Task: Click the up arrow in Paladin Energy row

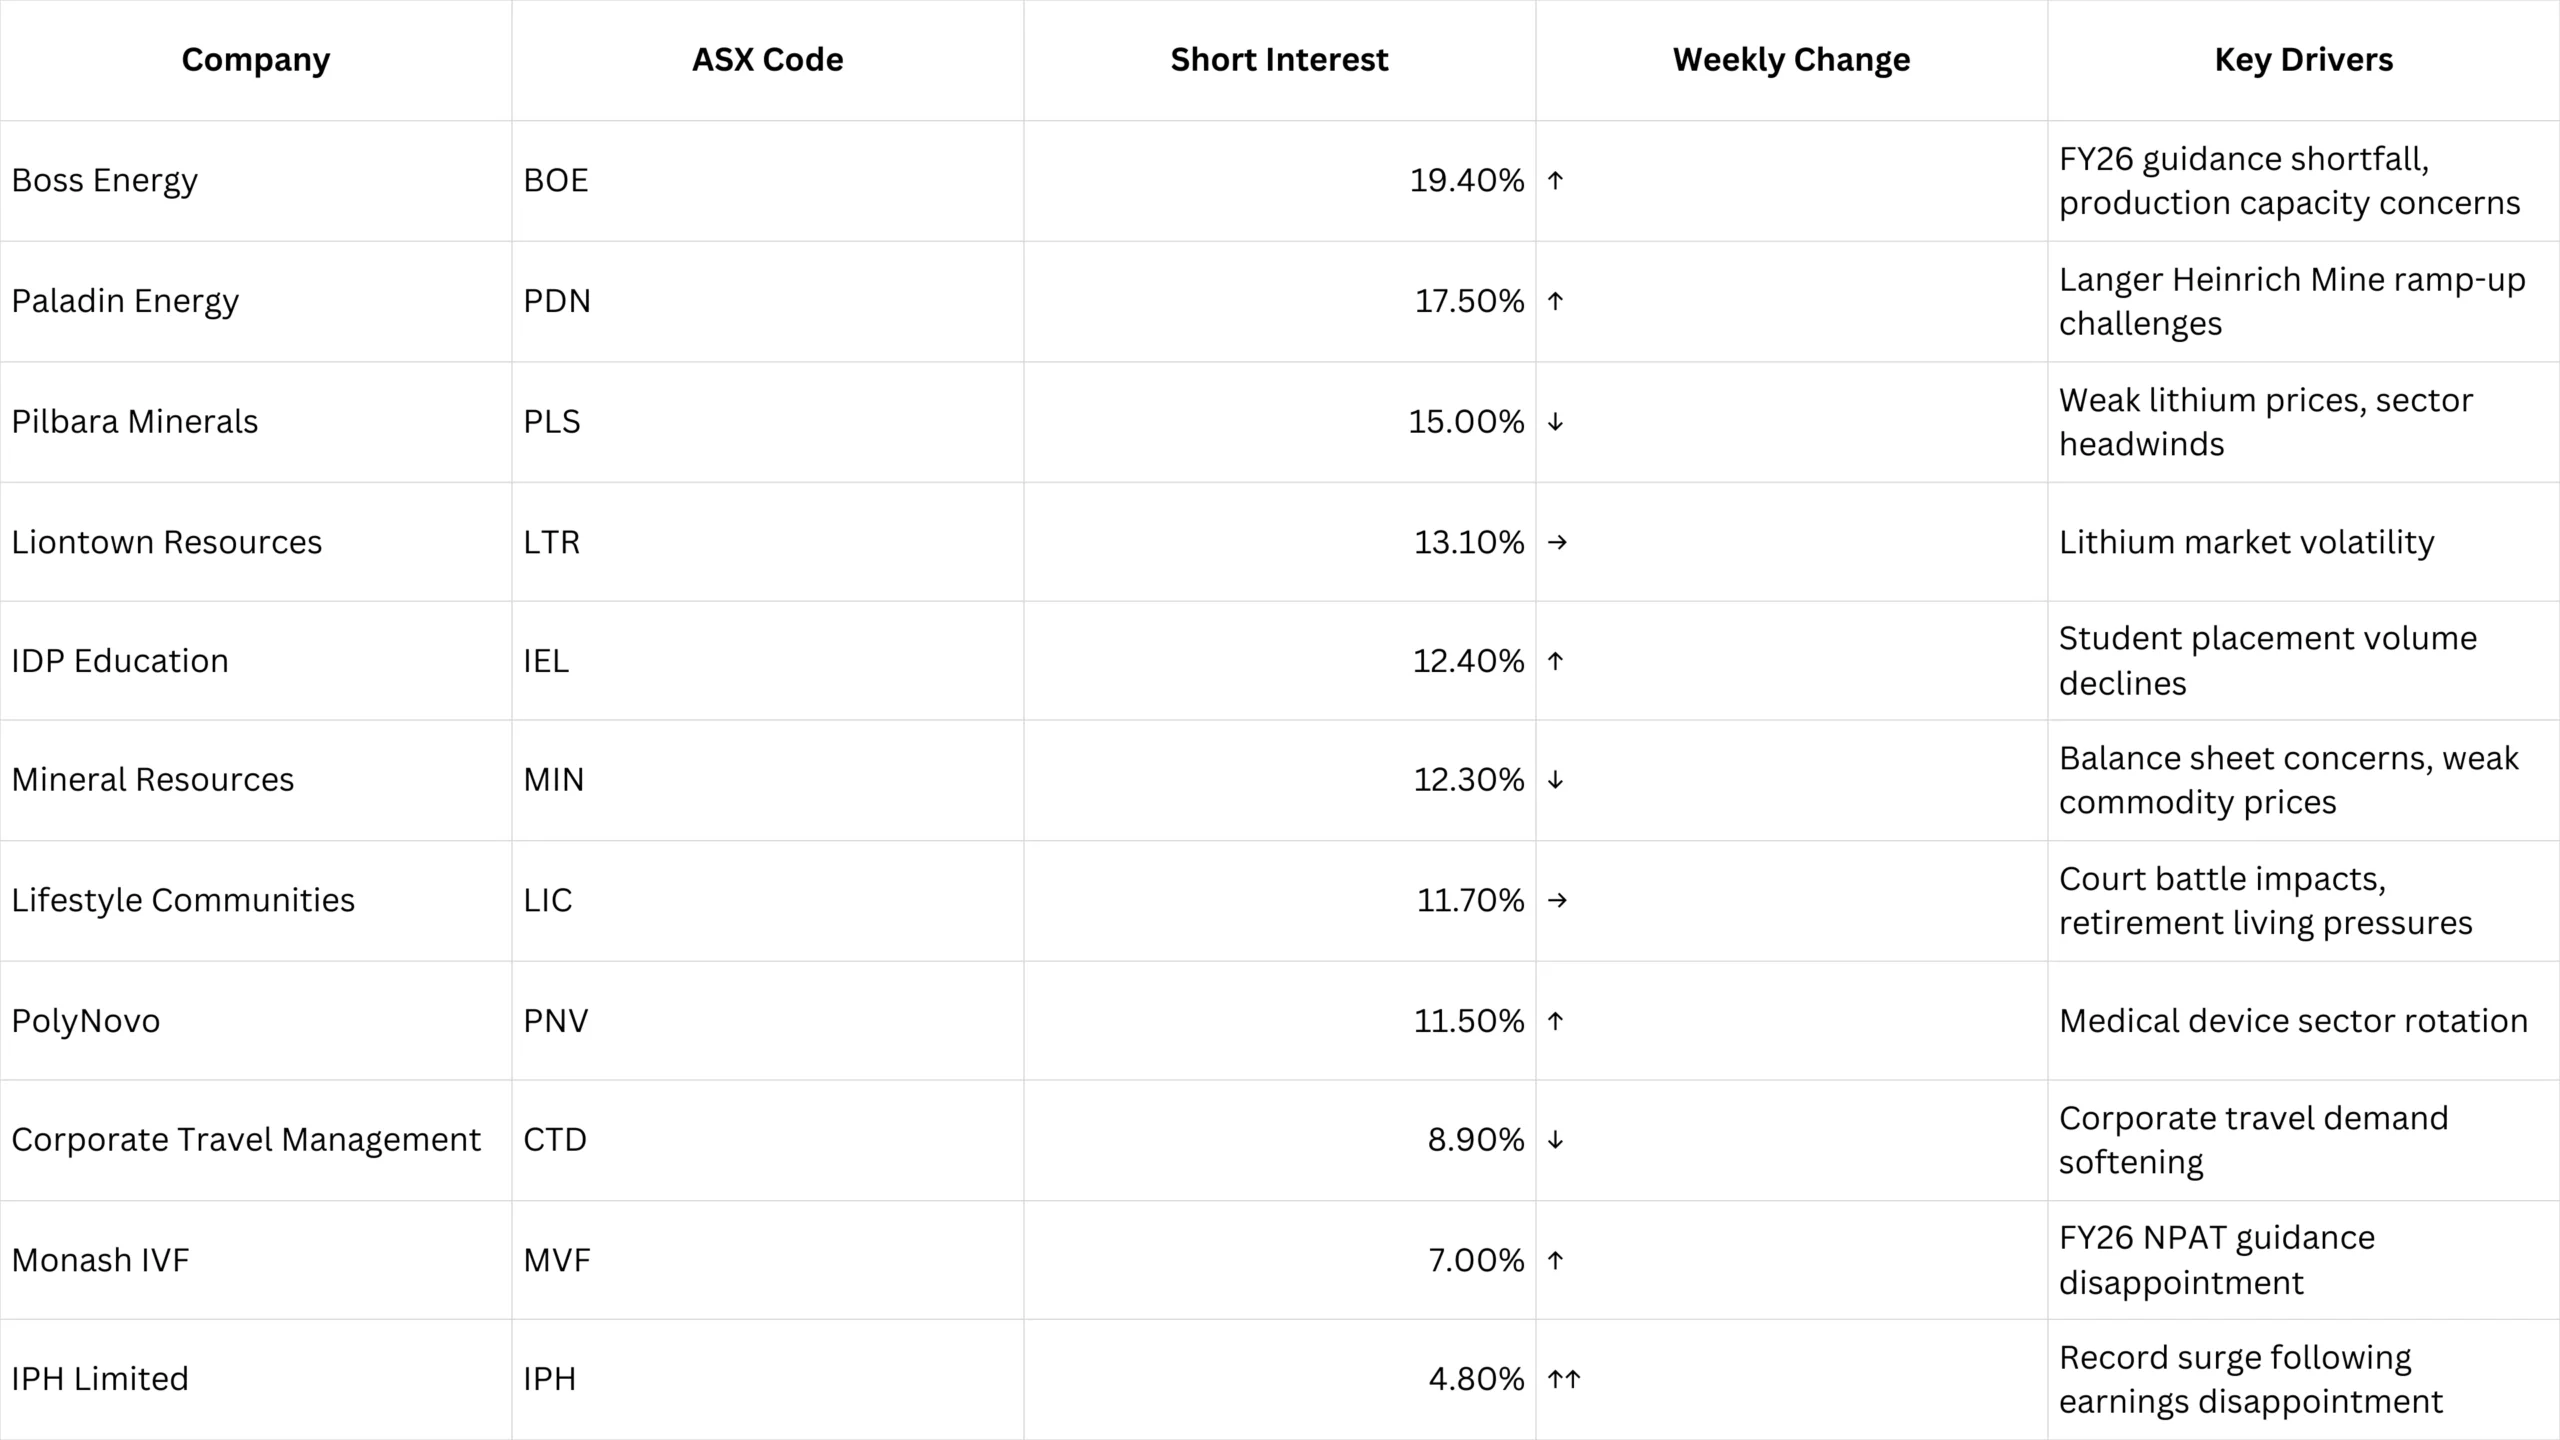Action: (x=1555, y=301)
